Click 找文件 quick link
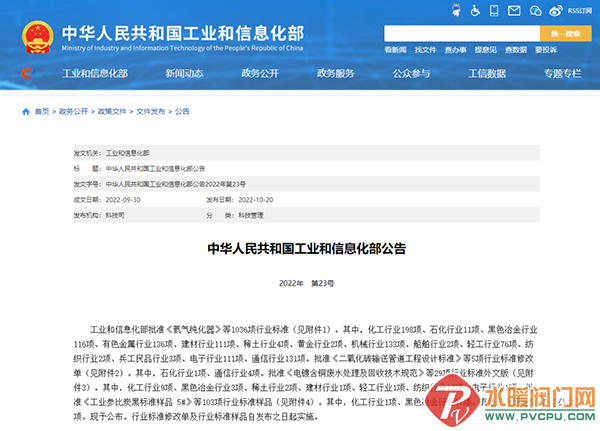This screenshot has width=600, height=431. click(x=426, y=50)
